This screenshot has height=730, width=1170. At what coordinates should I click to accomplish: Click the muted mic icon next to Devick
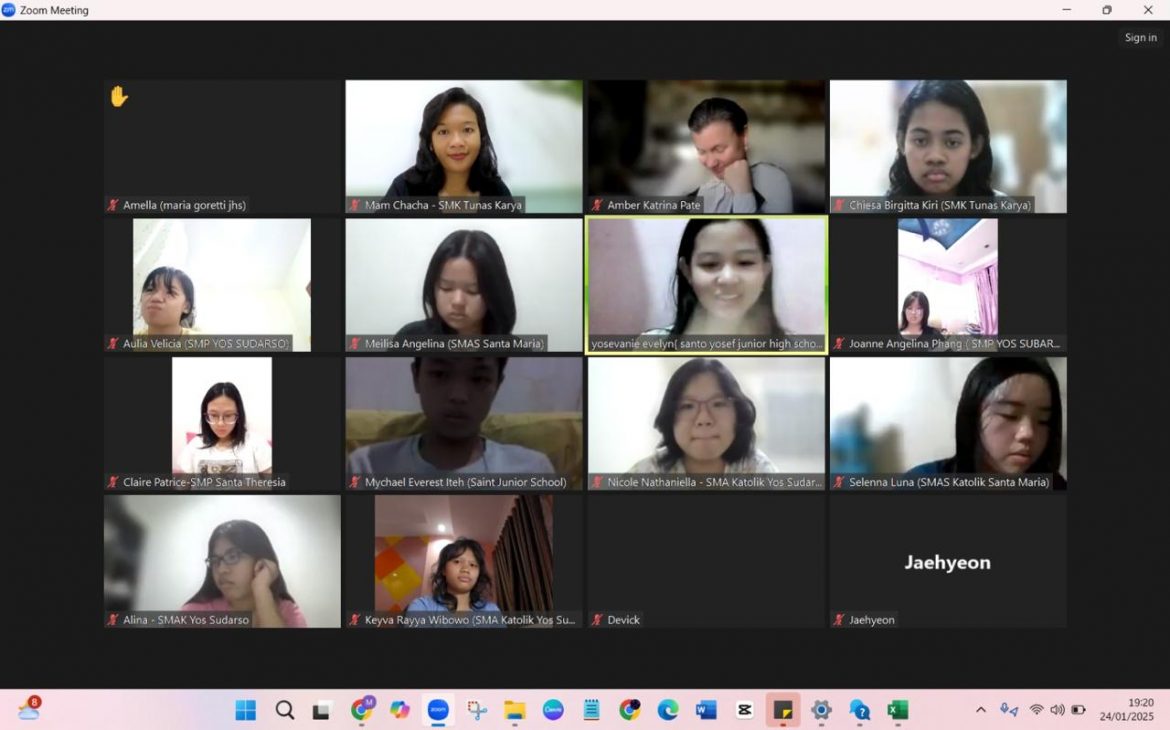click(597, 620)
